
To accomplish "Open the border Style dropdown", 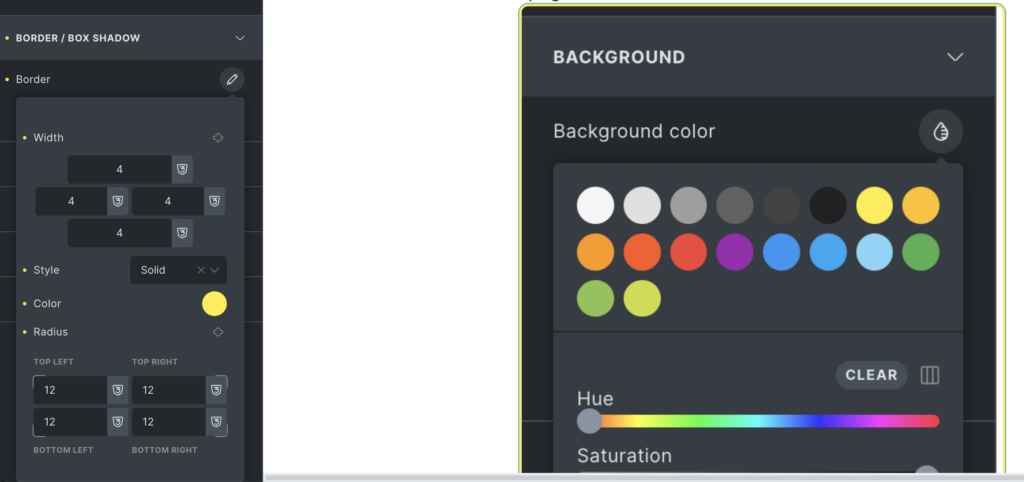I will point(215,270).
